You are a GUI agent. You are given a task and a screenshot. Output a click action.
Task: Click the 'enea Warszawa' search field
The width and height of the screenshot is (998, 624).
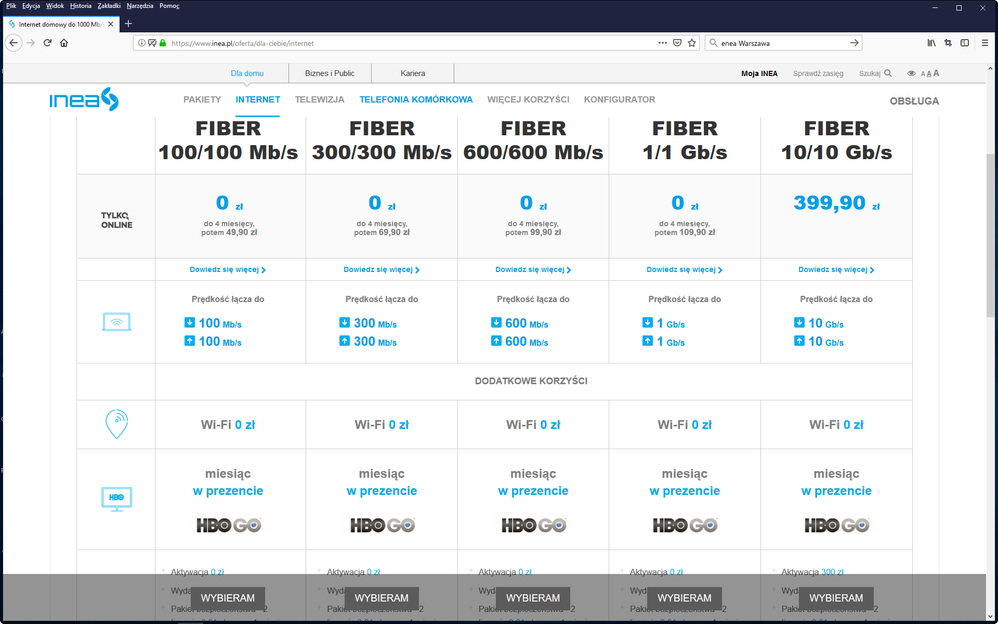[780, 43]
